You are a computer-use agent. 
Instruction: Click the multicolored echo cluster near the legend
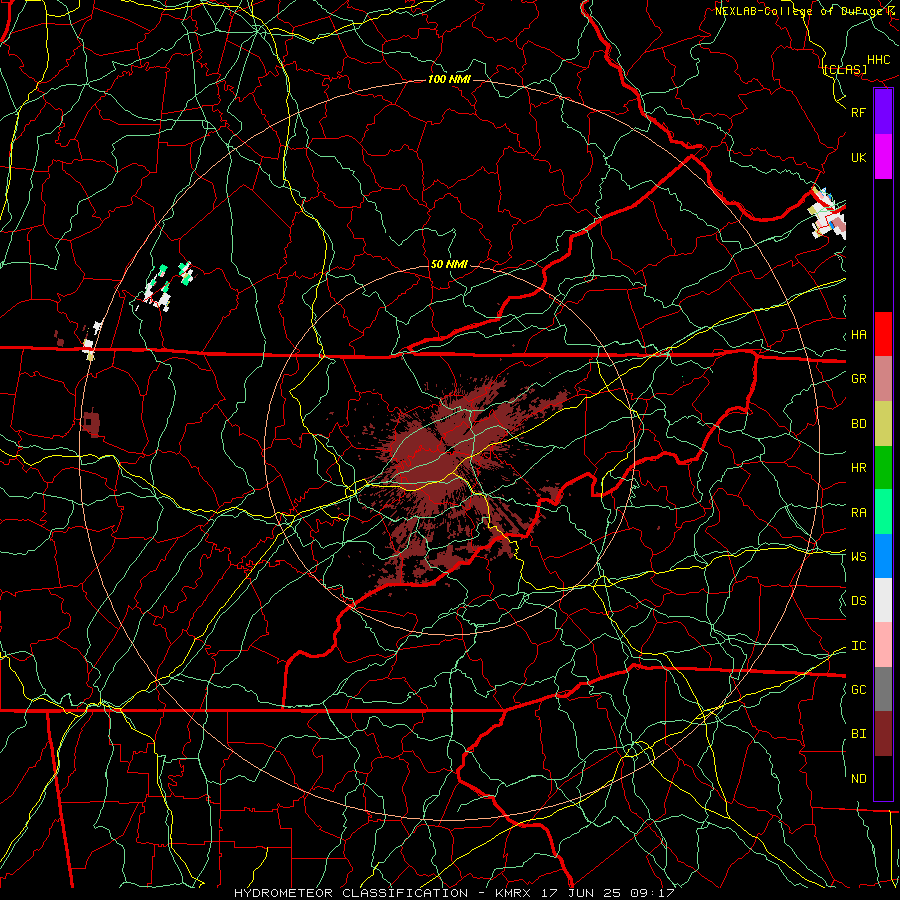click(828, 213)
